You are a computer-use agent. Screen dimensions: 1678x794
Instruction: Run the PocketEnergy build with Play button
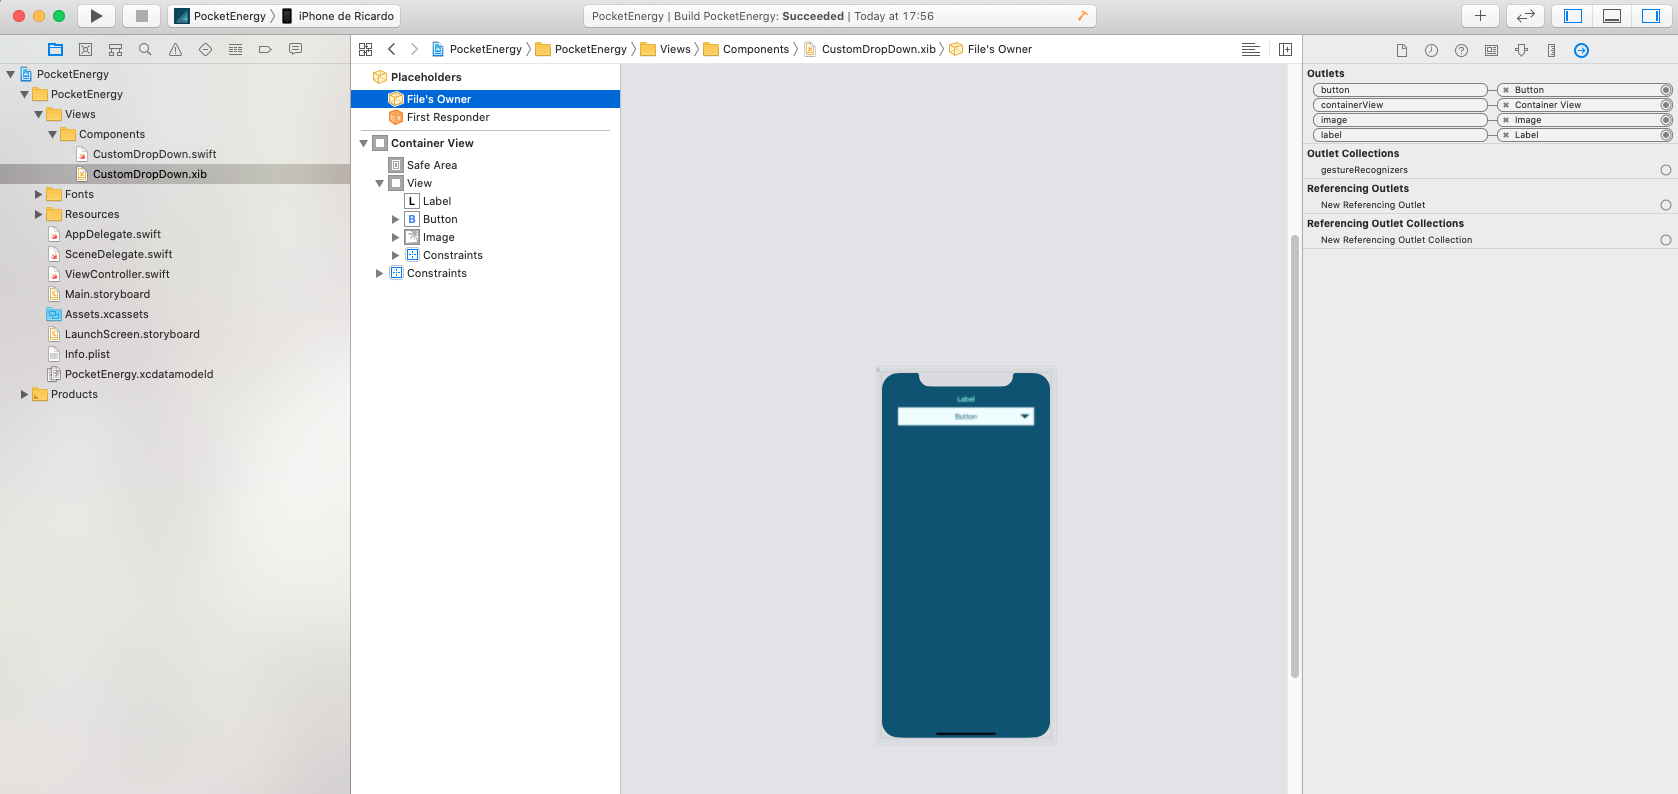tap(96, 16)
